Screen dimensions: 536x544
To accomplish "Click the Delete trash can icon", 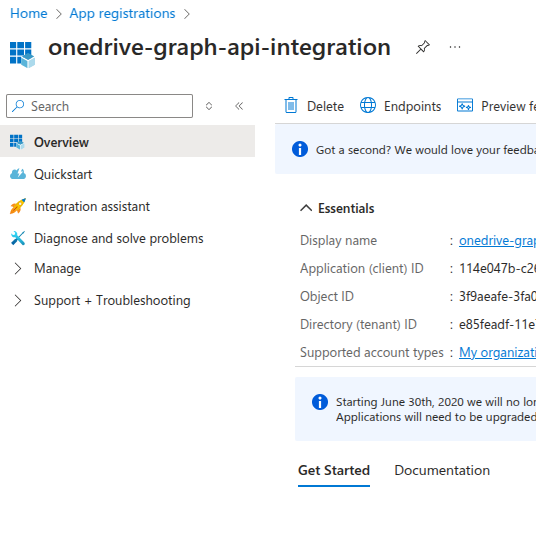I will click(291, 105).
